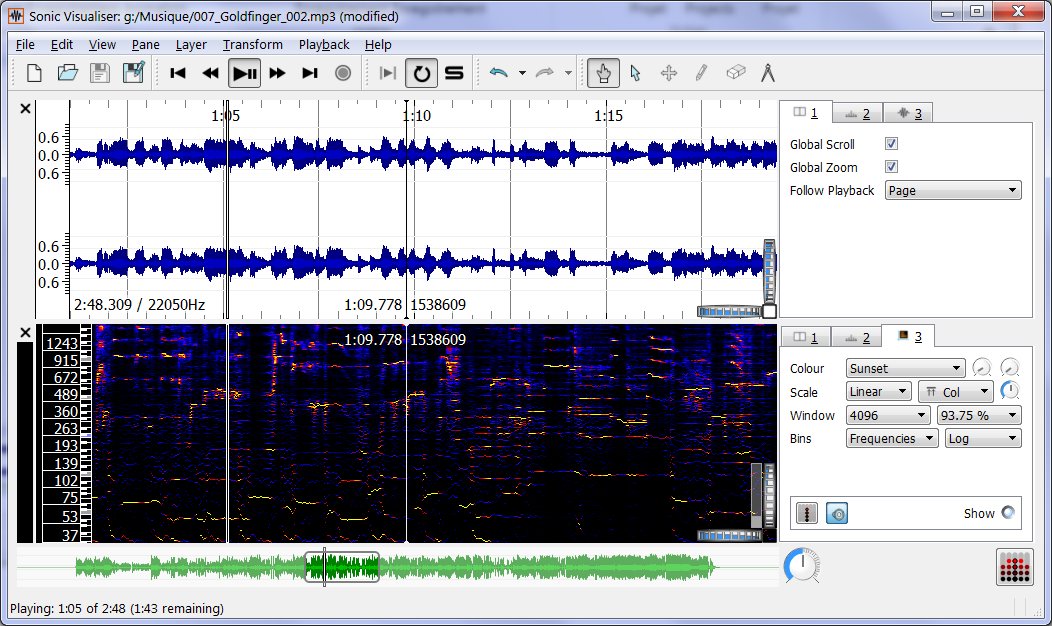Click the green overview waveform selection box

(x=342, y=568)
